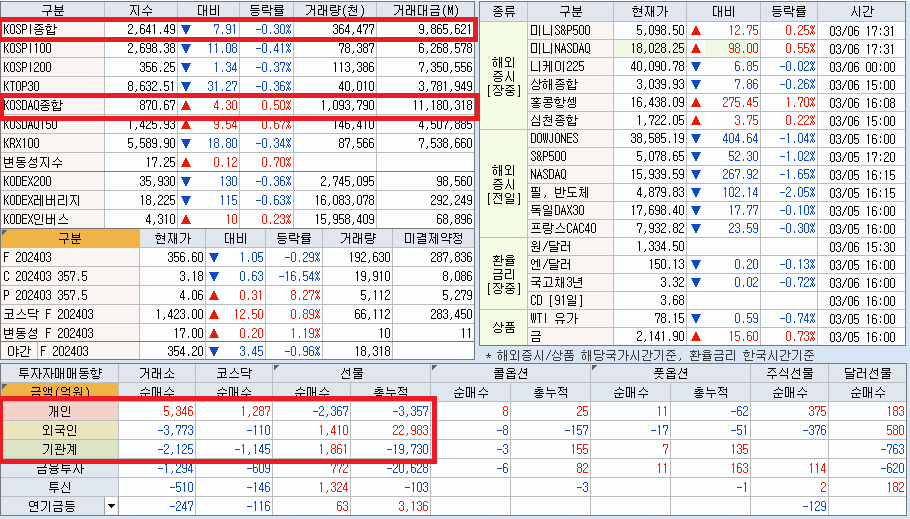Select the KOSPI200 index name

(27, 67)
